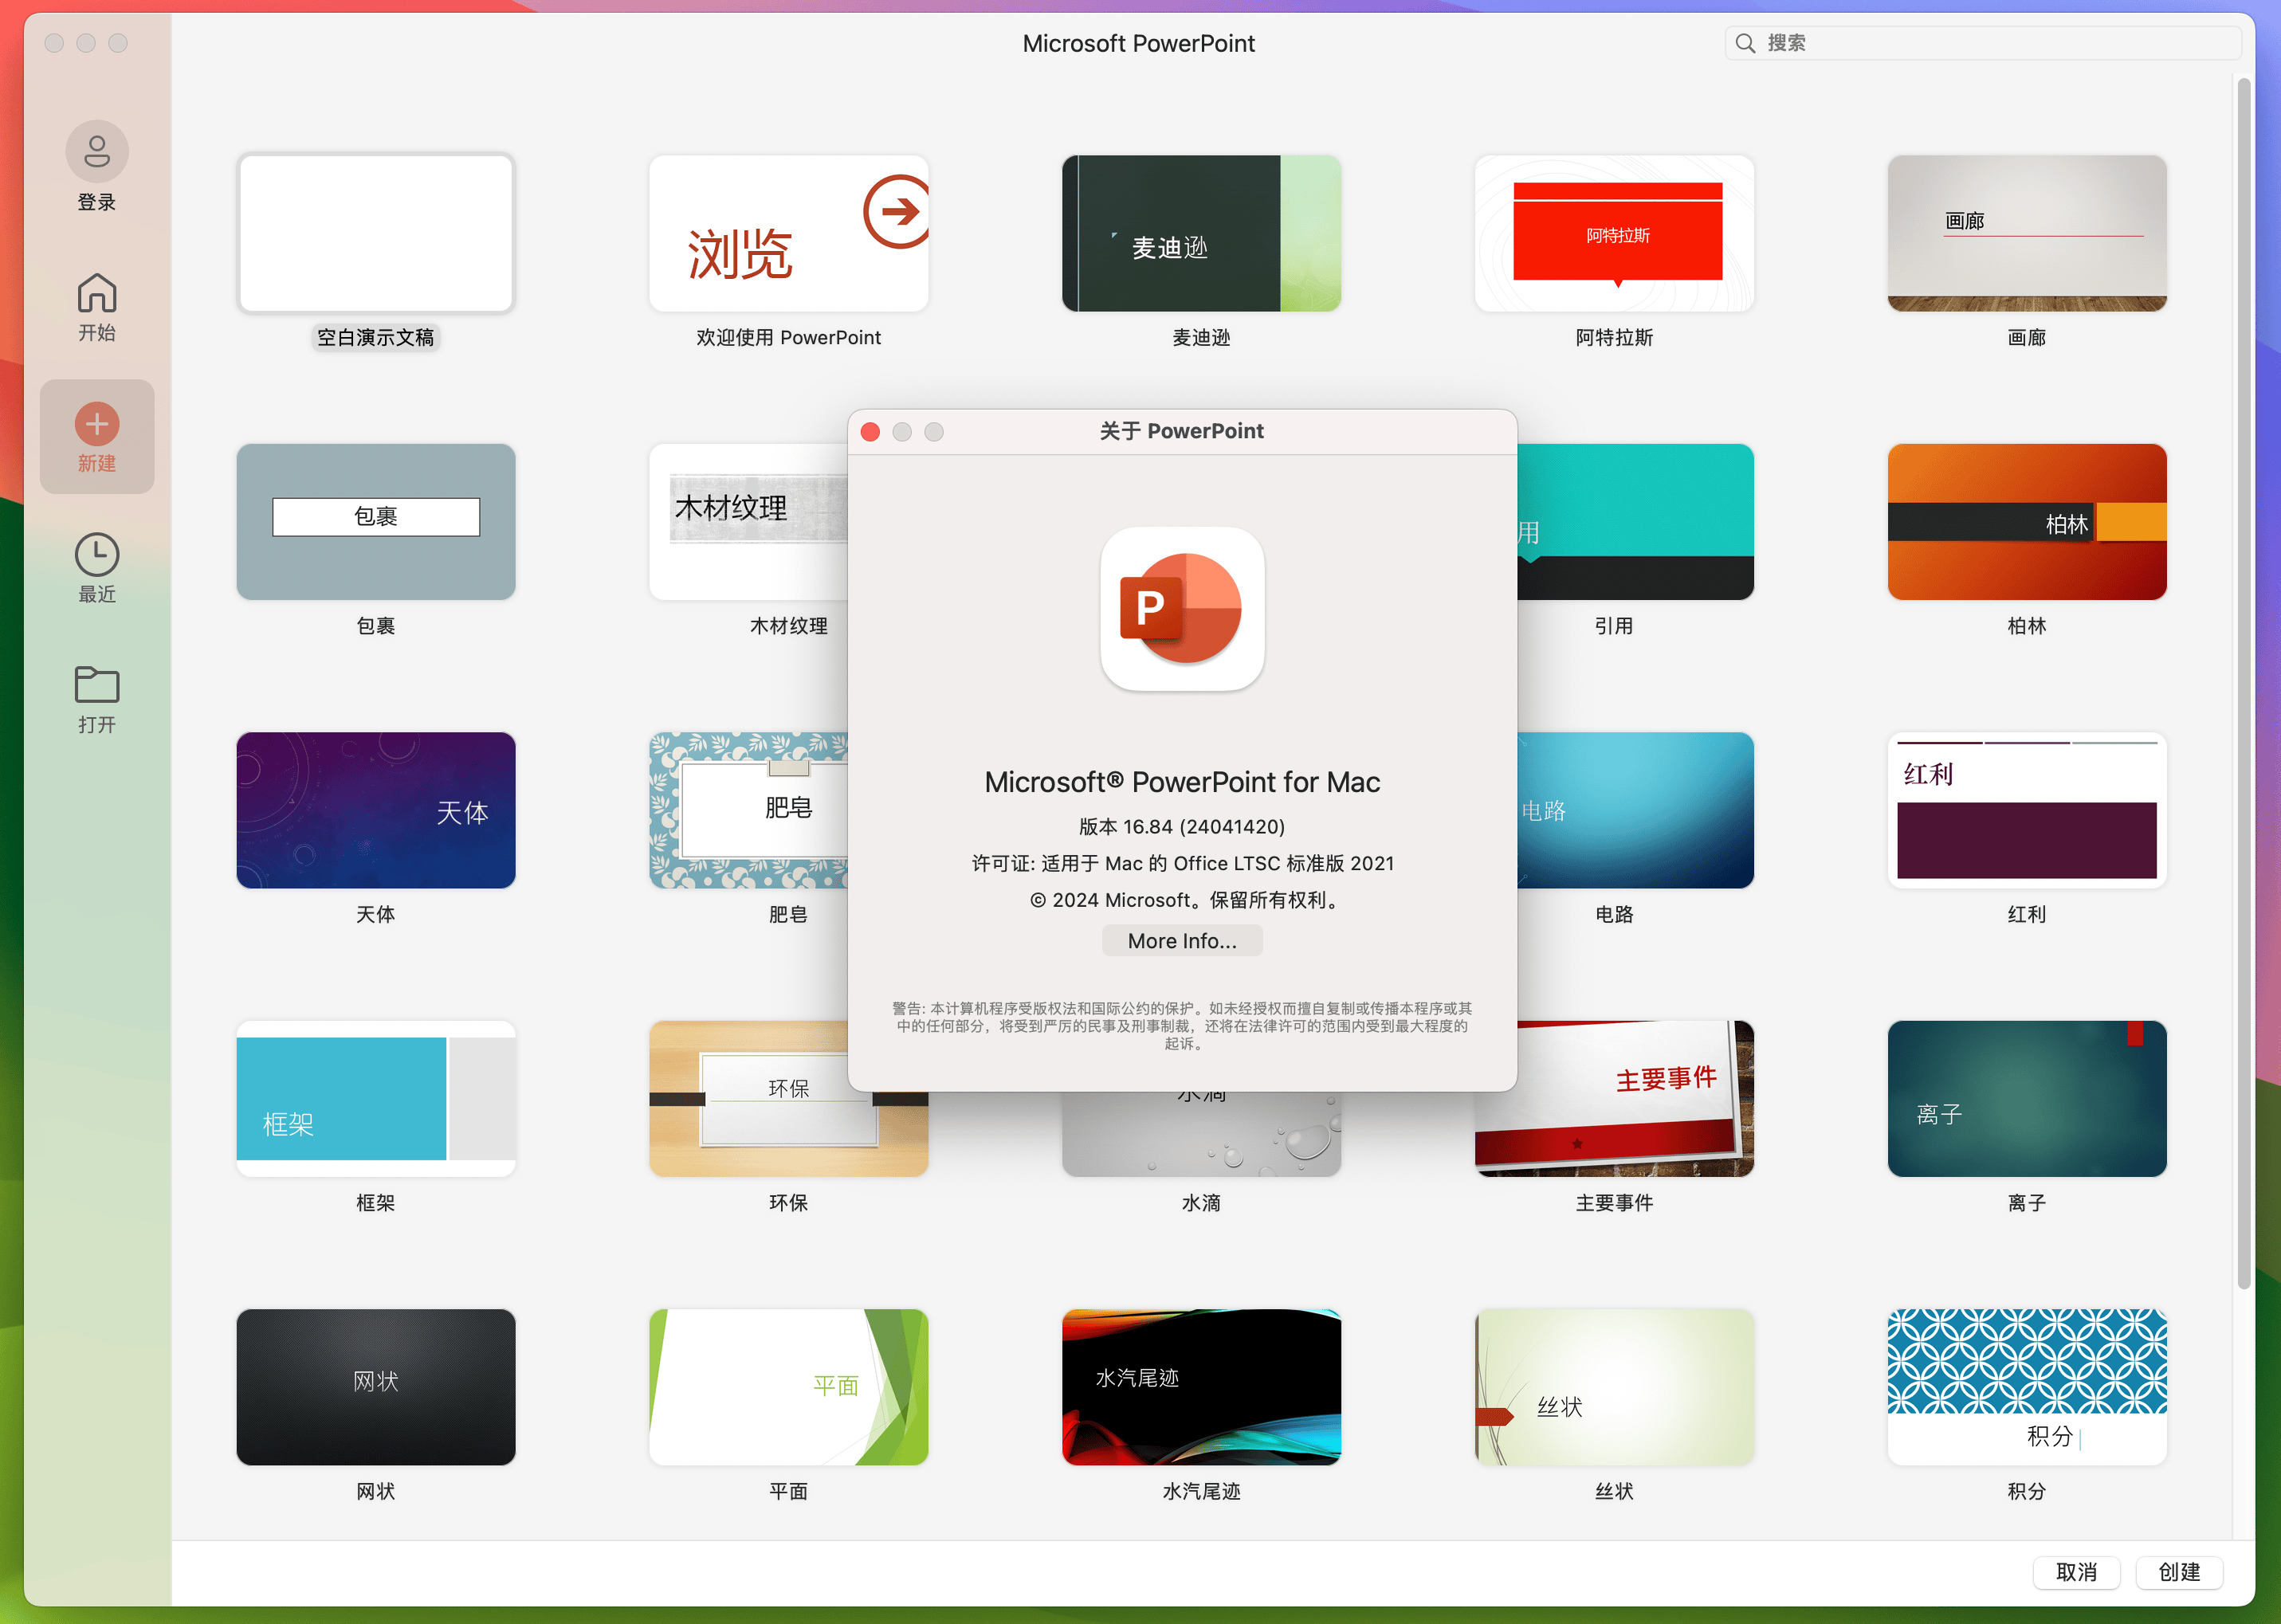Image resolution: width=2281 pixels, height=1624 pixels.
Task: Choose the Facet (平面) template
Action: click(789, 1387)
